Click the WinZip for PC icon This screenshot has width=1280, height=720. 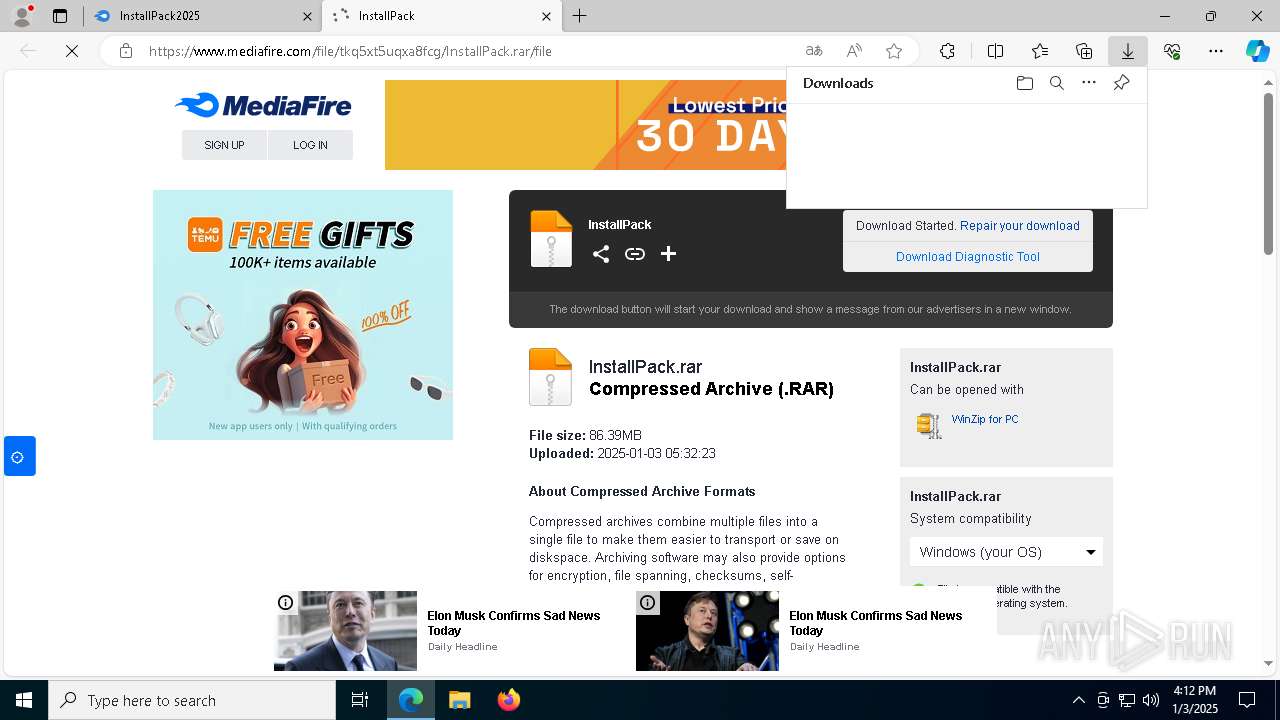[929, 425]
